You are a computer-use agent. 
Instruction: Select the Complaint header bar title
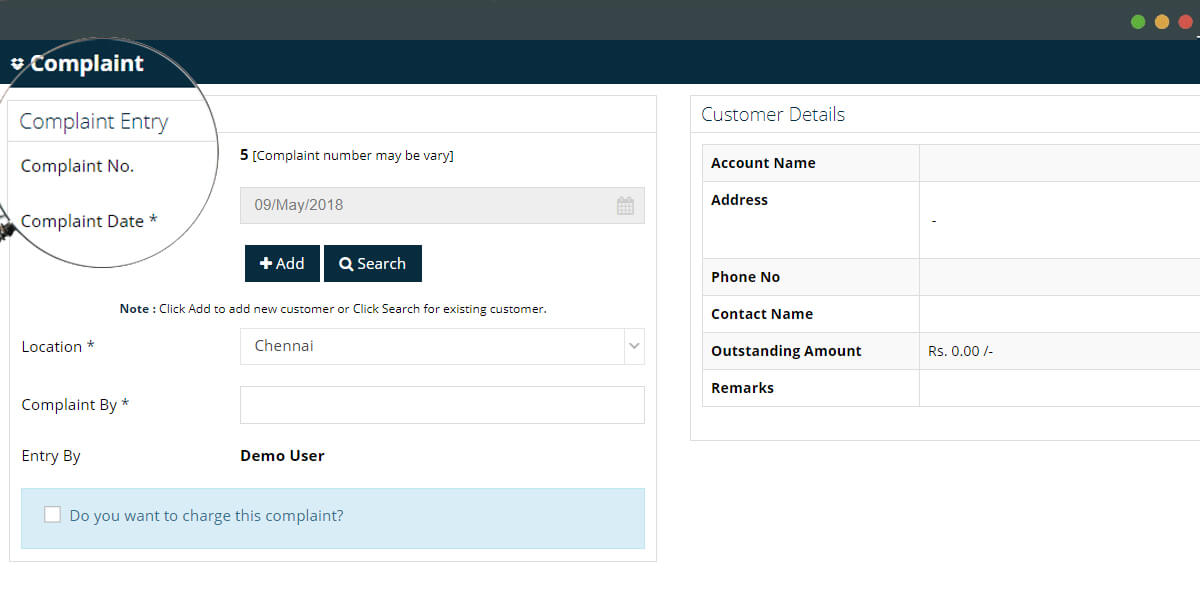86,63
